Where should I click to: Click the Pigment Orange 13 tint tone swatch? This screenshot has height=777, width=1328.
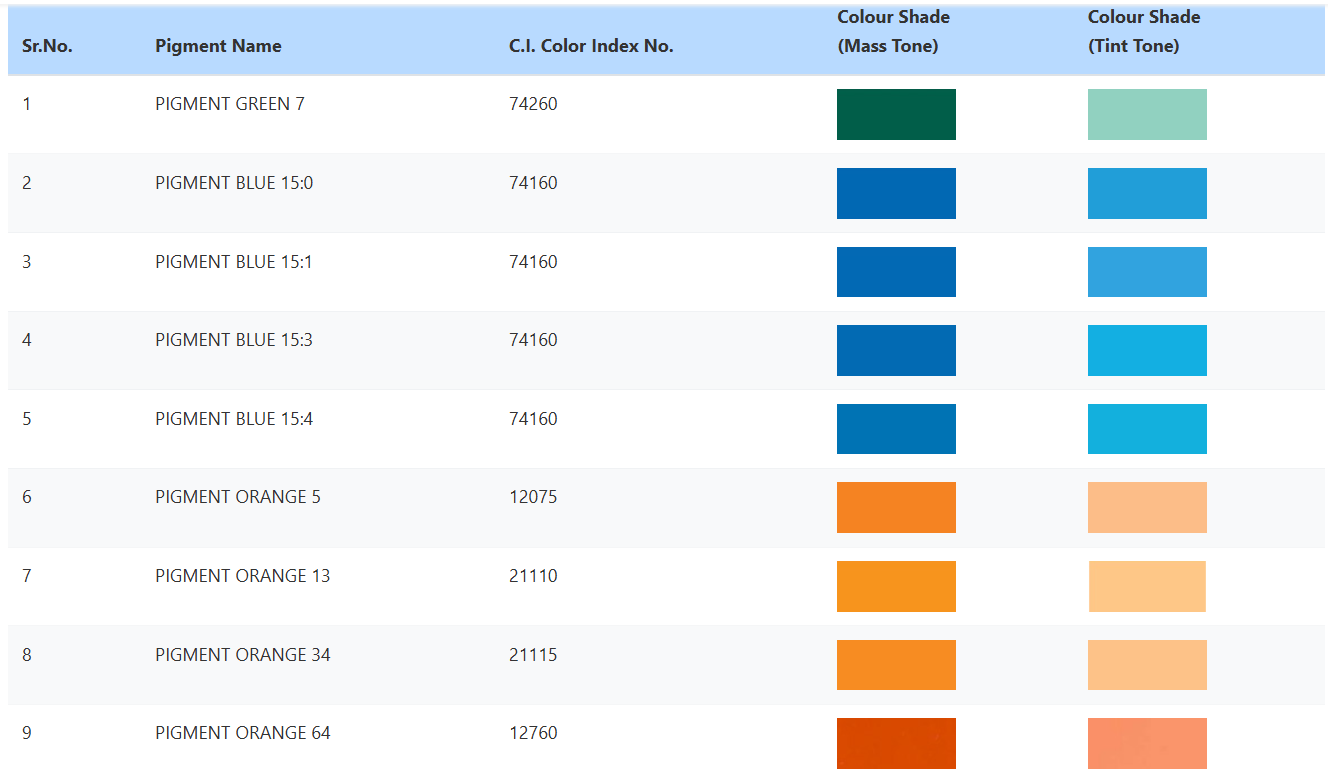pos(1147,586)
